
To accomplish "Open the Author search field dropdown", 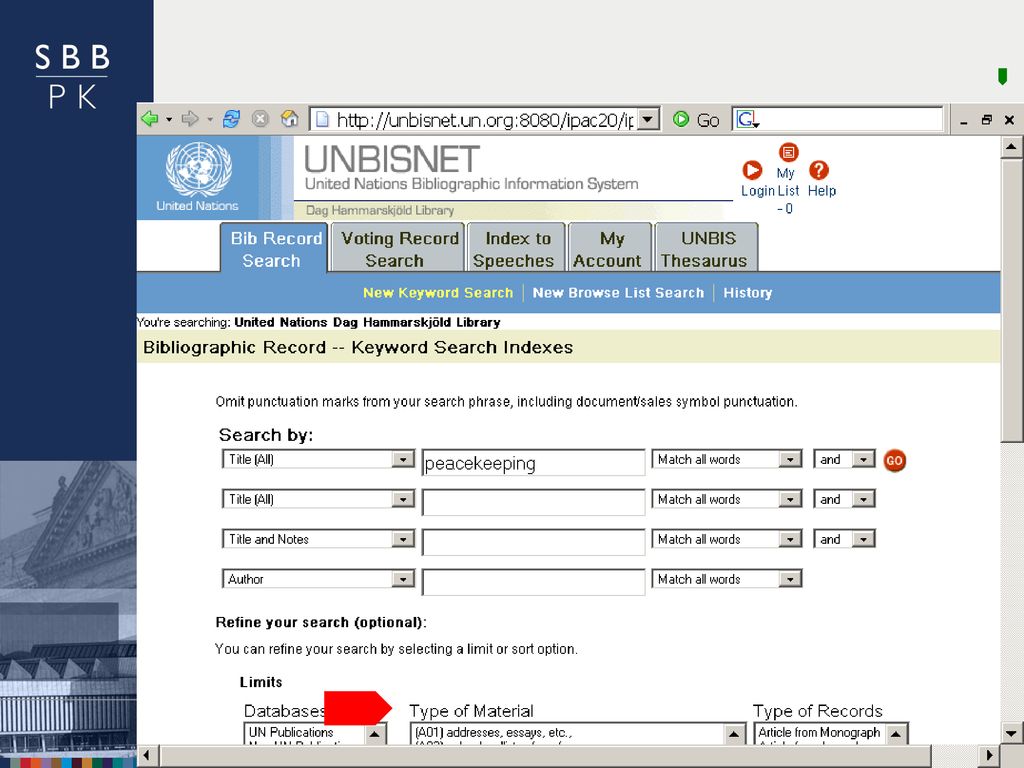I will click(403, 579).
